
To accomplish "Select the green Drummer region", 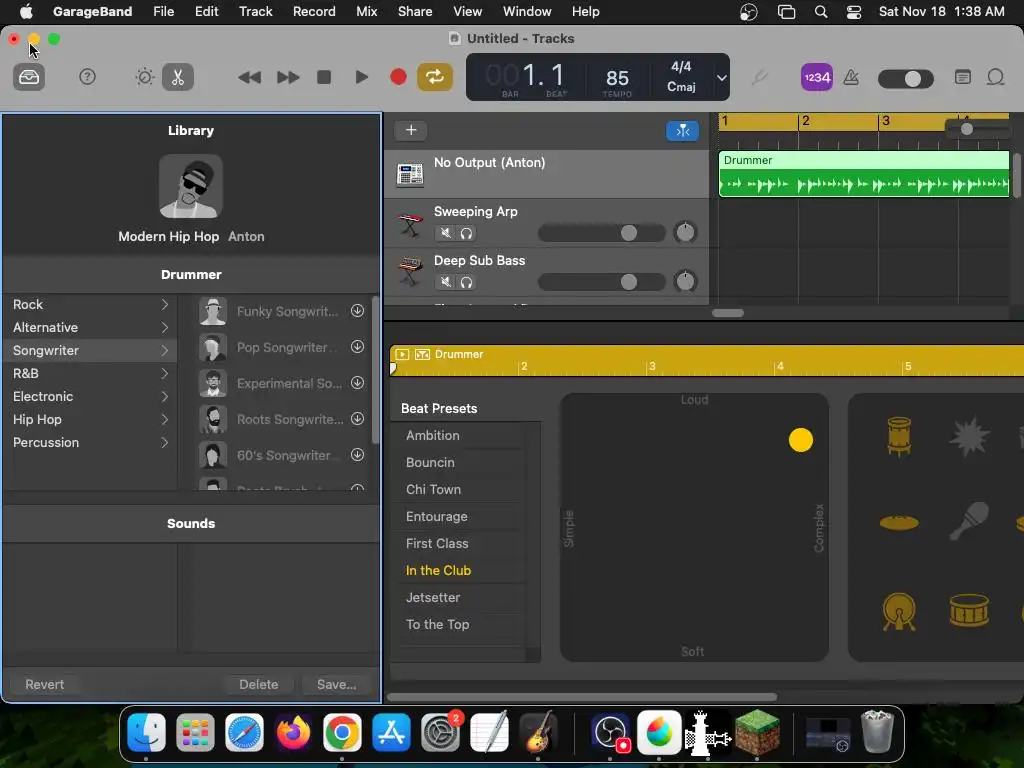I will coord(864,174).
